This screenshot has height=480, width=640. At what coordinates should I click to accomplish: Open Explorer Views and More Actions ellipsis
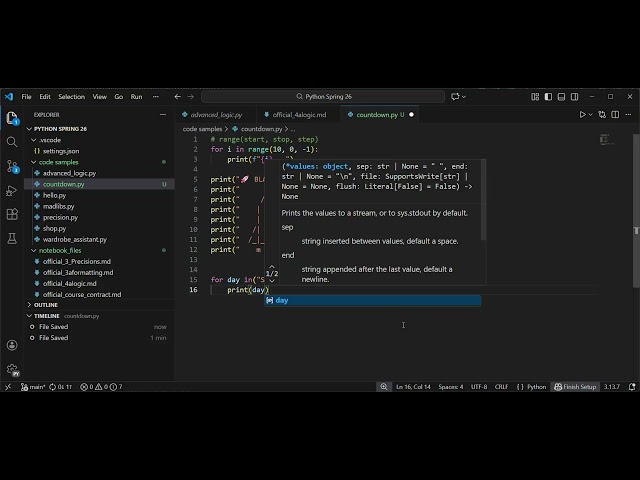(163, 115)
